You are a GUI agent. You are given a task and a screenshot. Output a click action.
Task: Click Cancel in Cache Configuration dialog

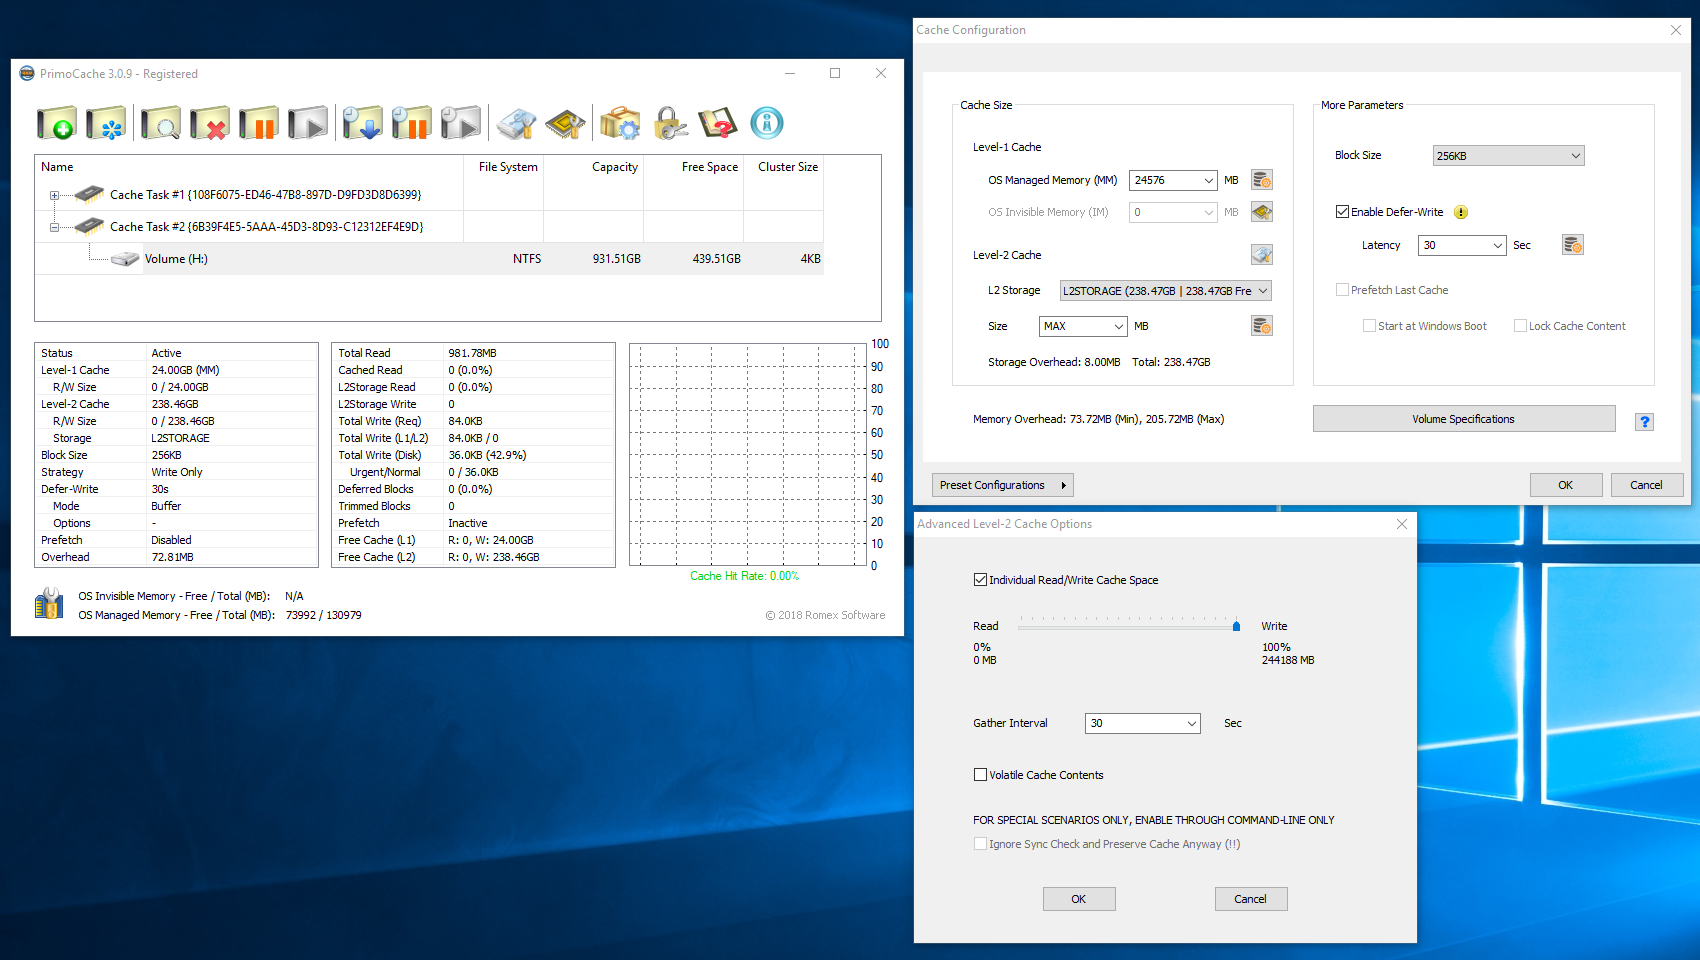(1647, 485)
